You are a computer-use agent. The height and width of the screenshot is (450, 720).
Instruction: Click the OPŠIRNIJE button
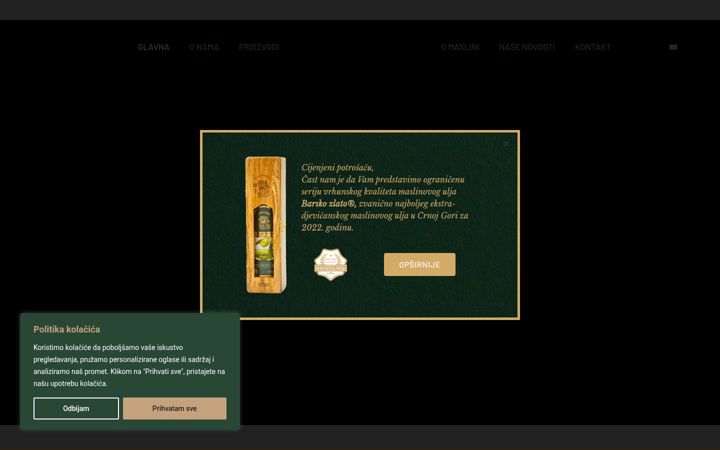tap(420, 264)
